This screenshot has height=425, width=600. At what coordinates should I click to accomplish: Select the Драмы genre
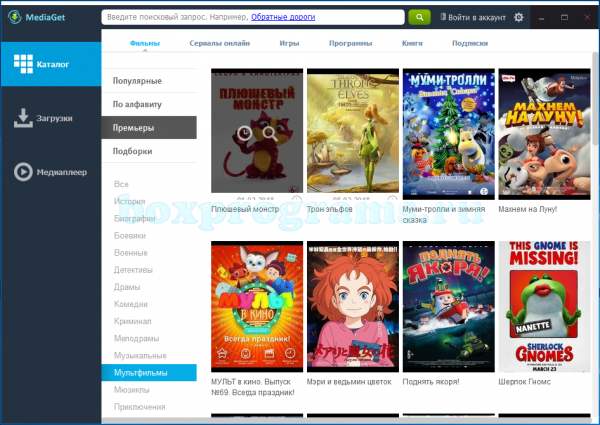(127, 287)
